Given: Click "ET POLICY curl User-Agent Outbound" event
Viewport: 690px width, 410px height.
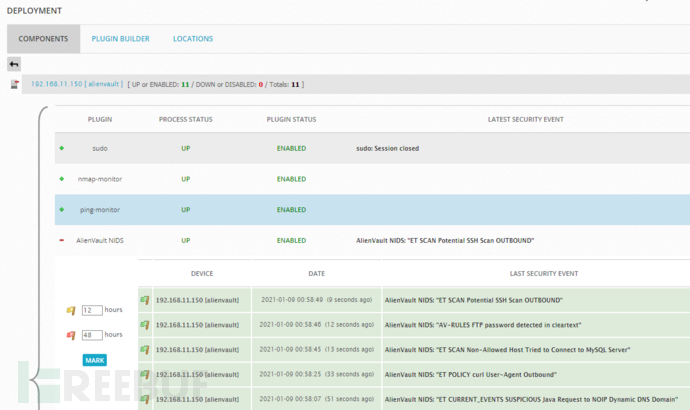Looking at the screenshot, I should click(470, 375).
